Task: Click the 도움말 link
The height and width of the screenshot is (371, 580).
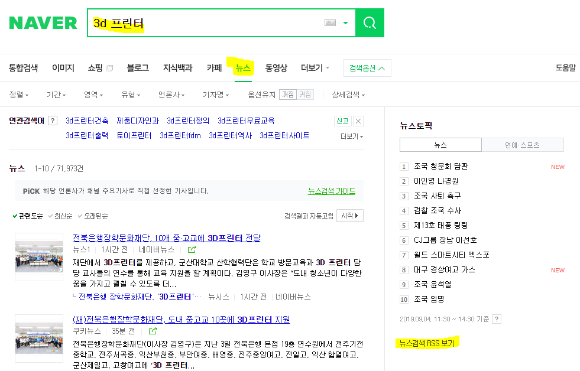Action: point(566,68)
